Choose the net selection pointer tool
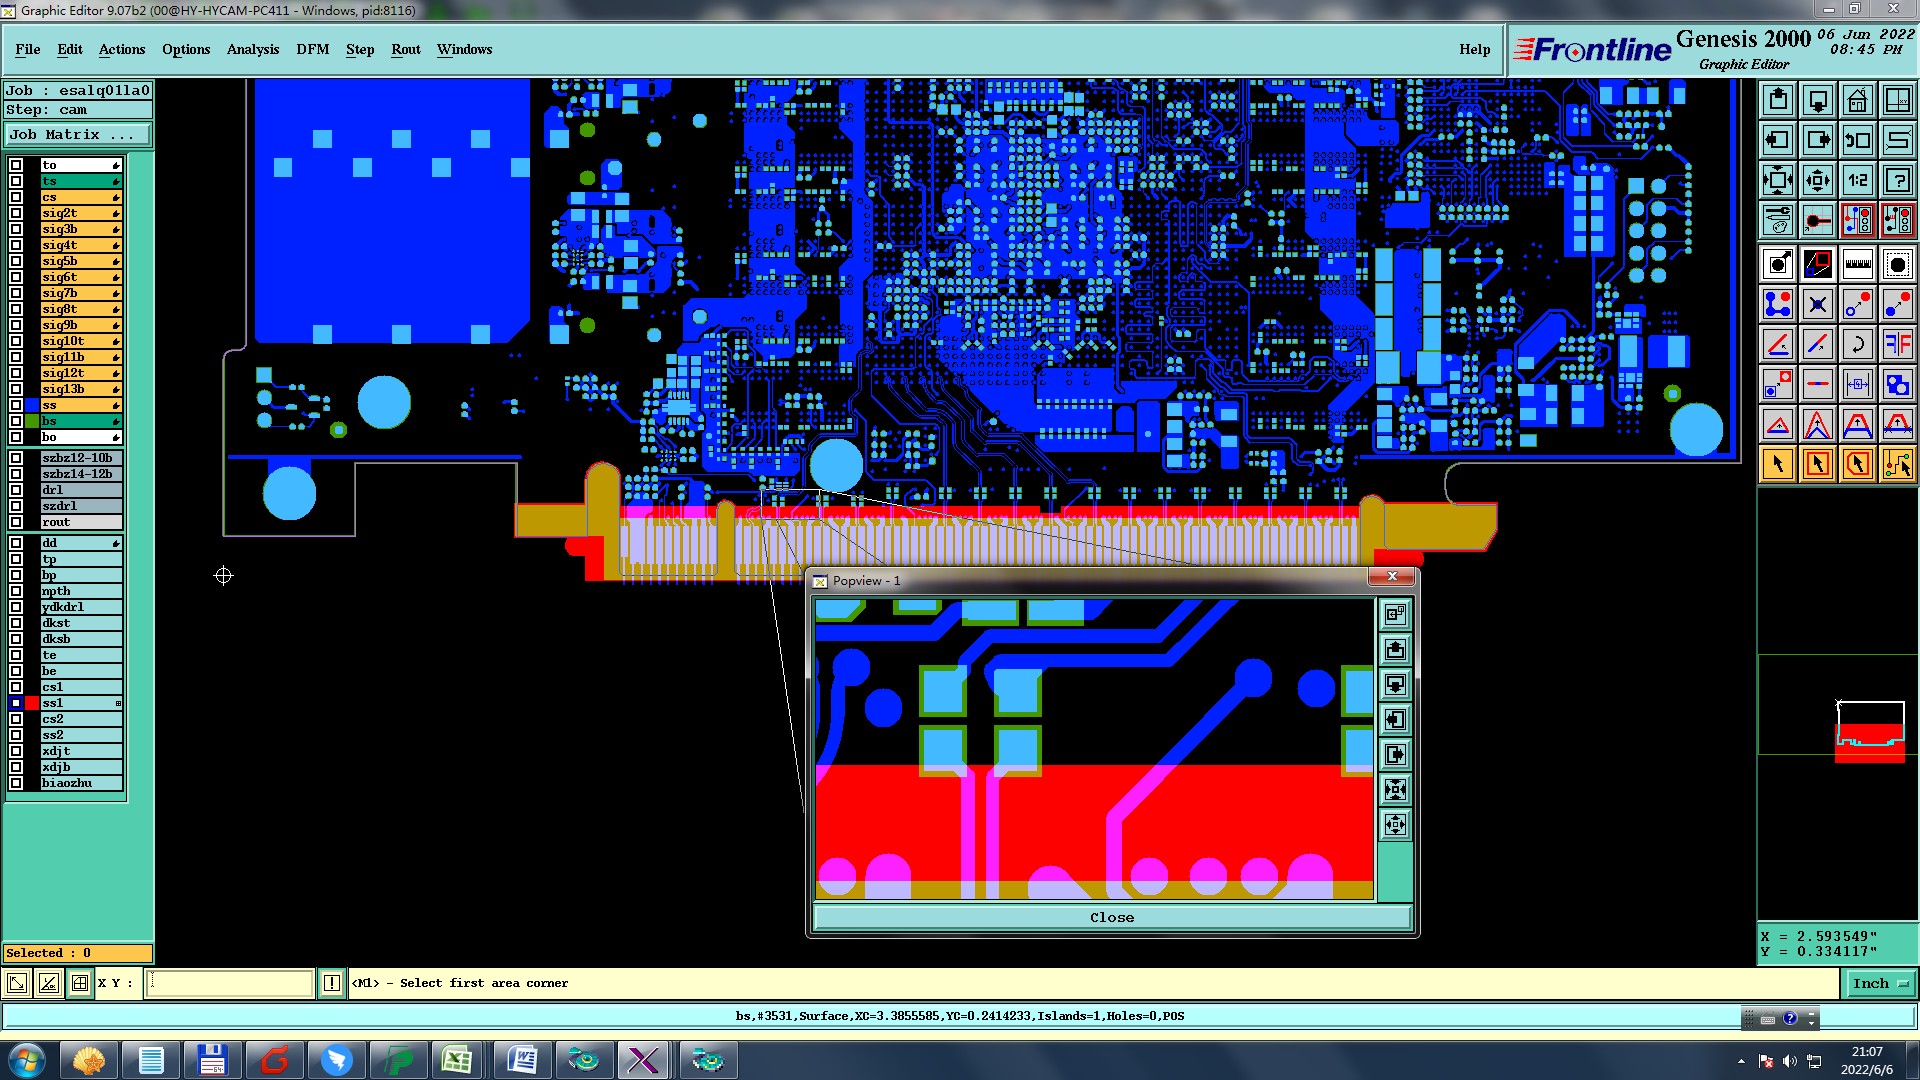 click(x=1897, y=464)
